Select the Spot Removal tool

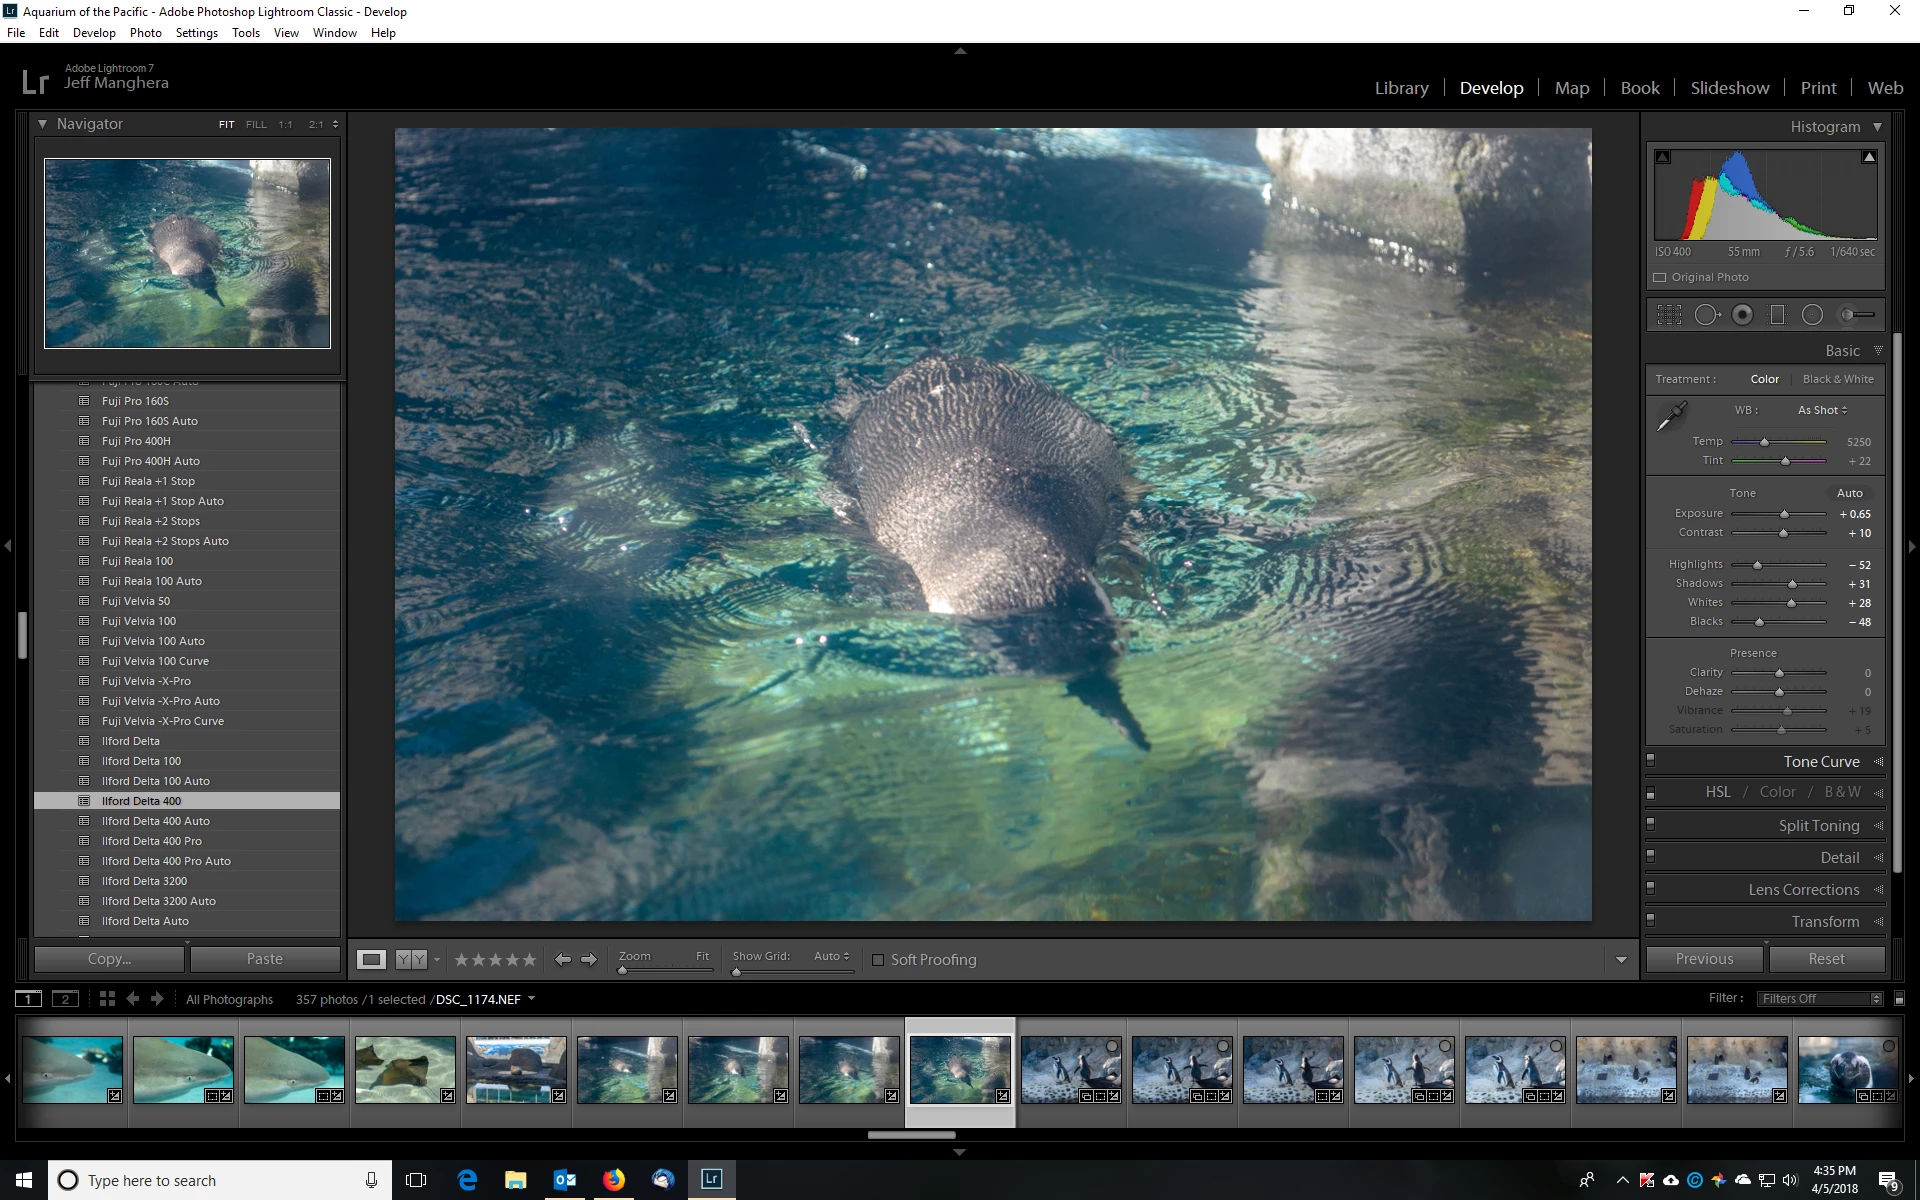[x=1707, y=315]
